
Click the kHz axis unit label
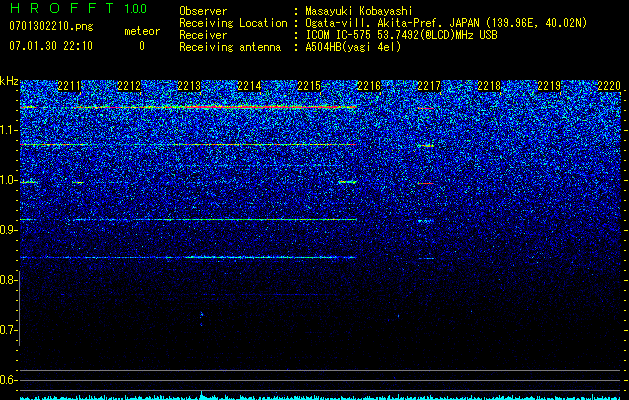click(9, 81)
